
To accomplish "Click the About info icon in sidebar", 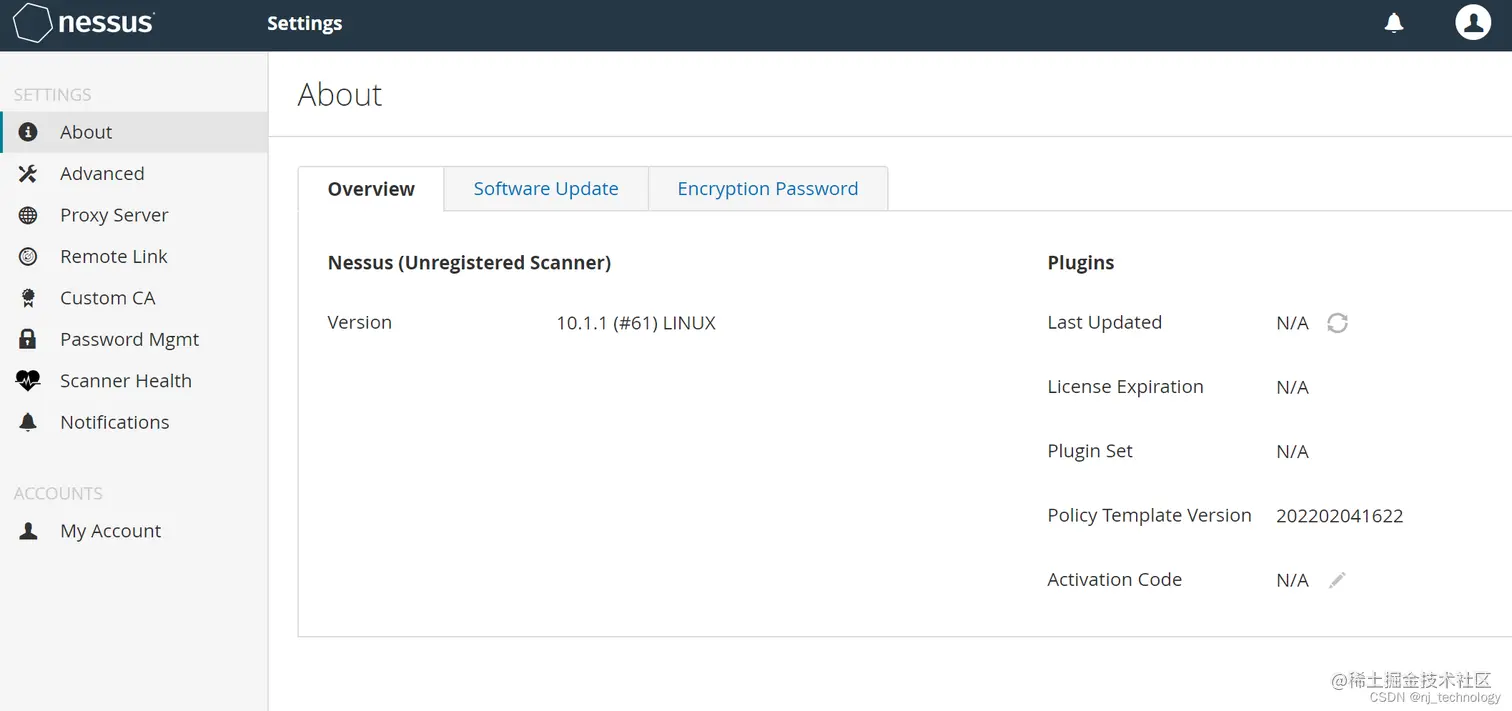I will (x=28, y=132).
